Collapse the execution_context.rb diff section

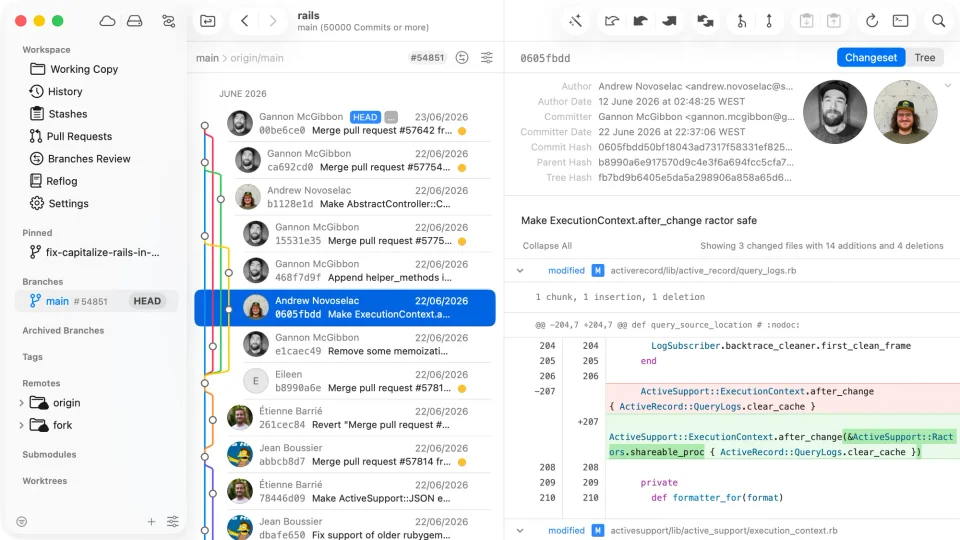click(520, 531)
